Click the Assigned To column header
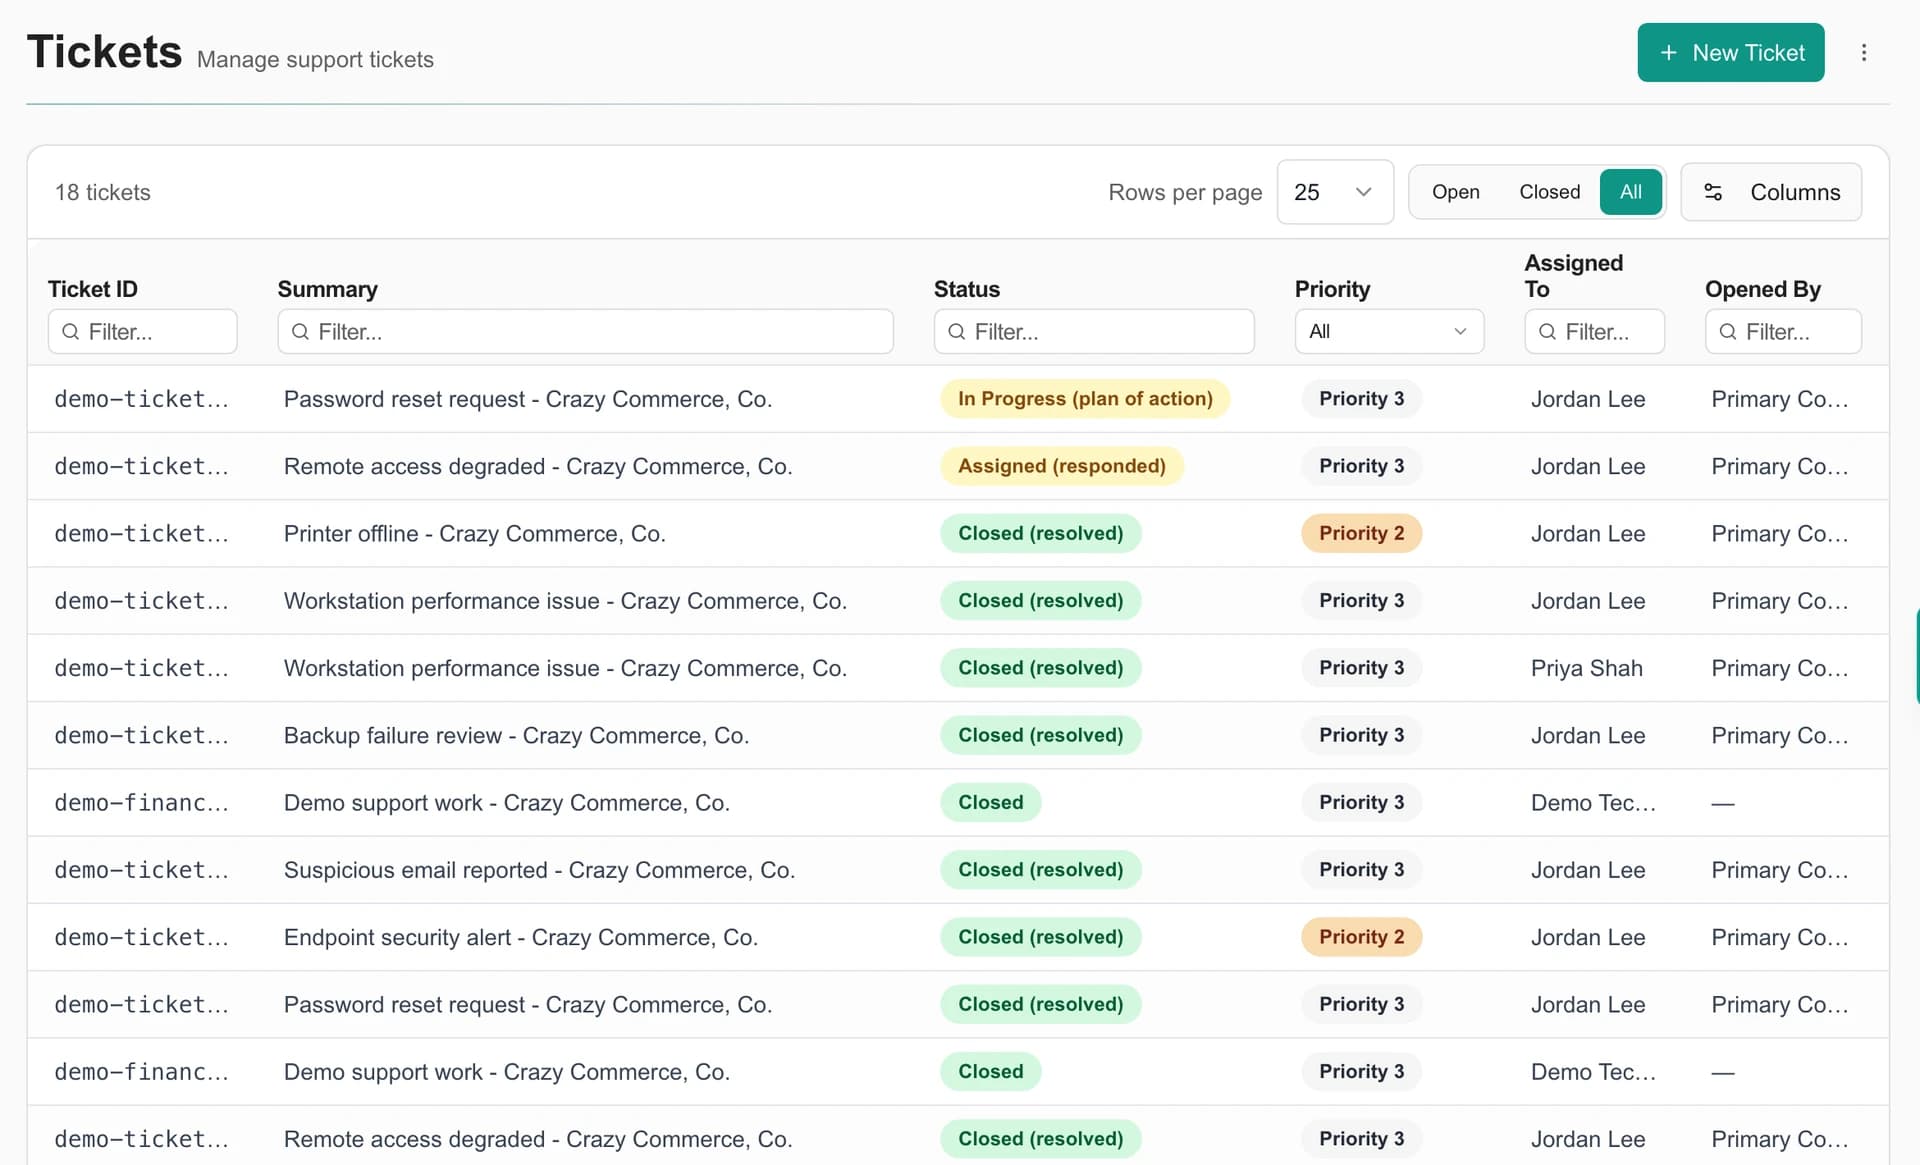 coord(1574,276)
